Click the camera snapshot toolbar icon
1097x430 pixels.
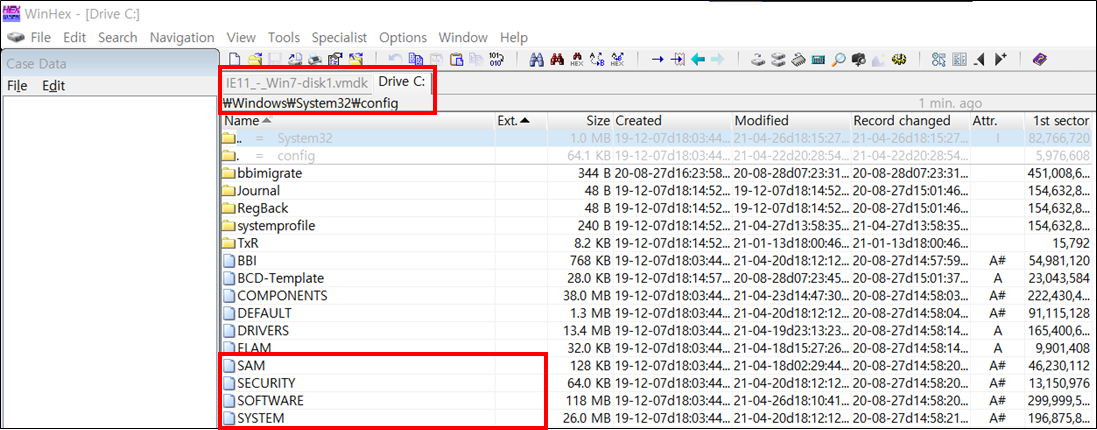(x=858, y=59)
